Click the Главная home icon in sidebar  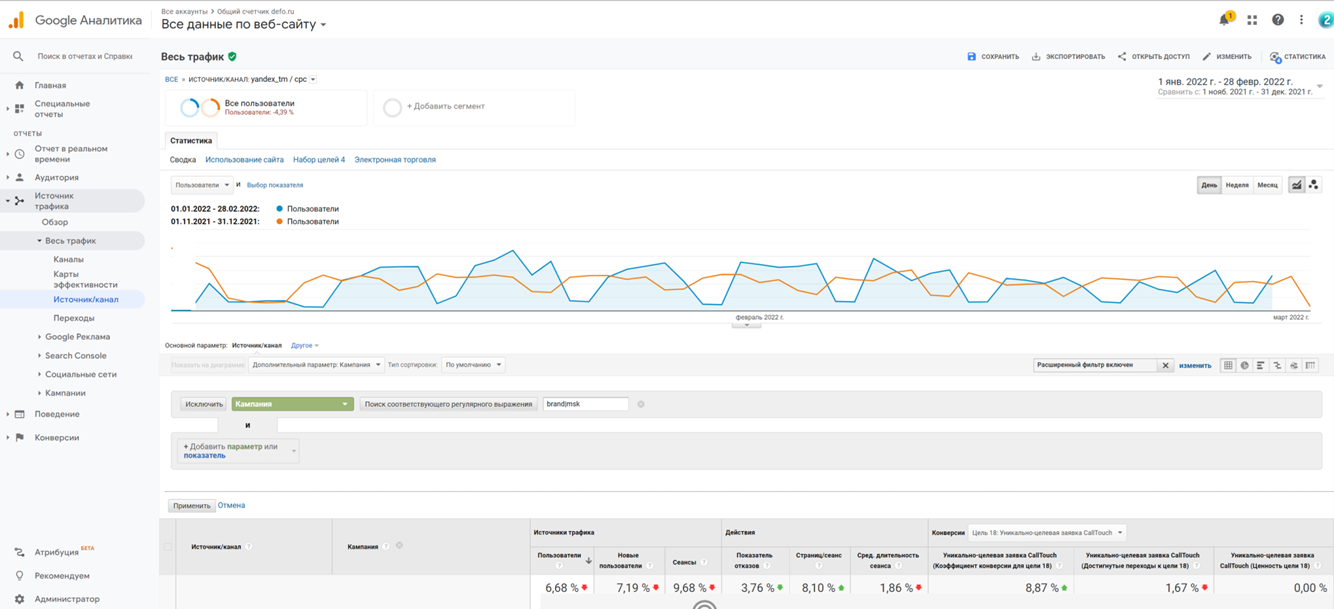[x=19, y=86]
